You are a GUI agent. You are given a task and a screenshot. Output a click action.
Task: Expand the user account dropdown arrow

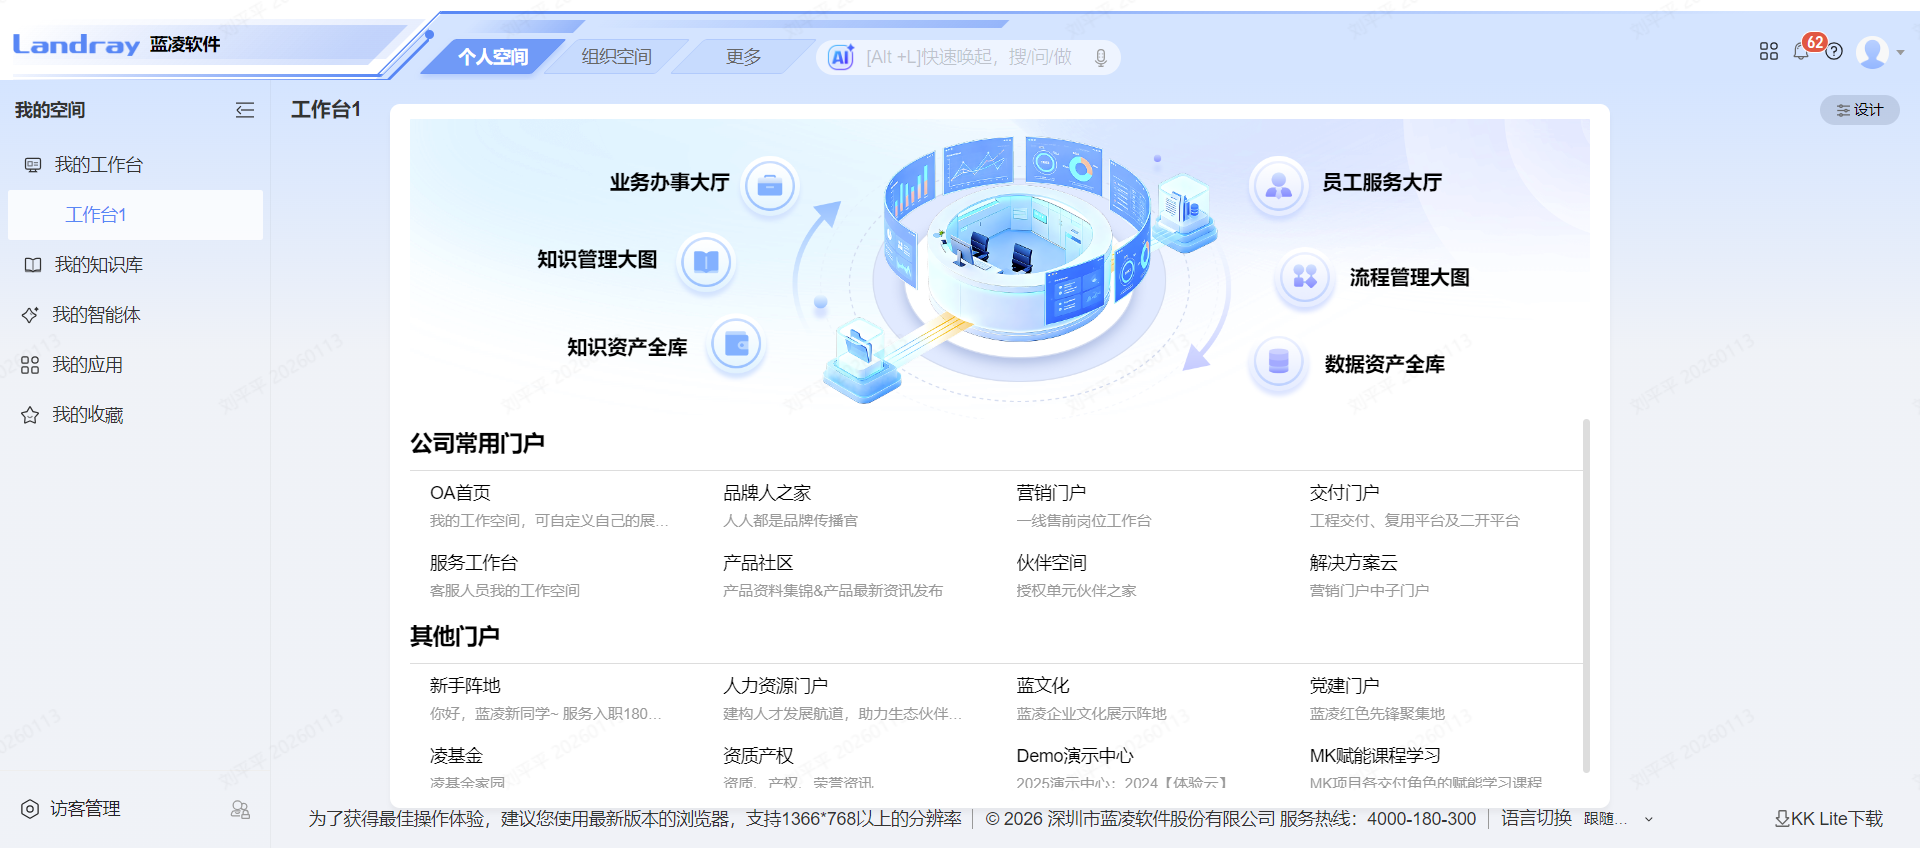(x=1900, y=52)
